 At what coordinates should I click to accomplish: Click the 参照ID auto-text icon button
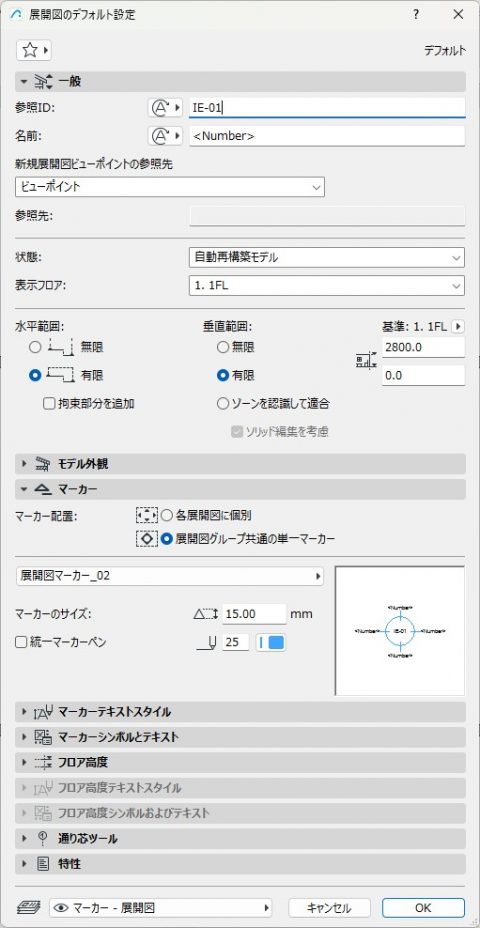pos(165,108)
